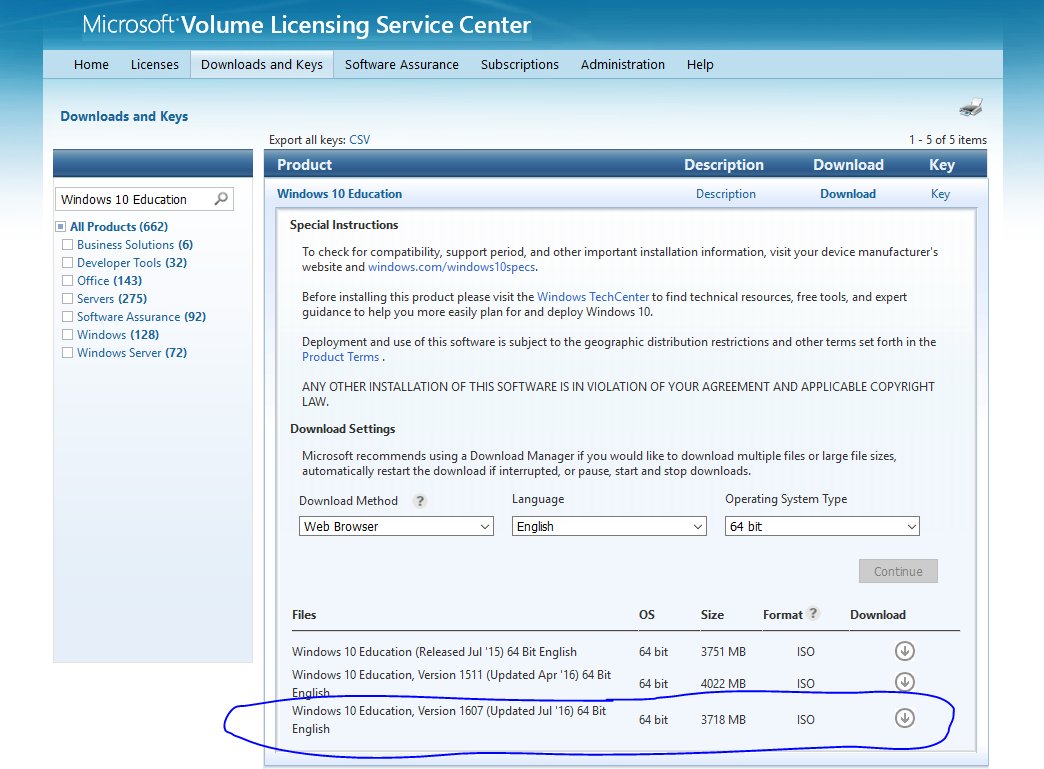Open the Operating System Type dropdown
The height and width of the screenshot is (769, 1044).
pos(822,526)
